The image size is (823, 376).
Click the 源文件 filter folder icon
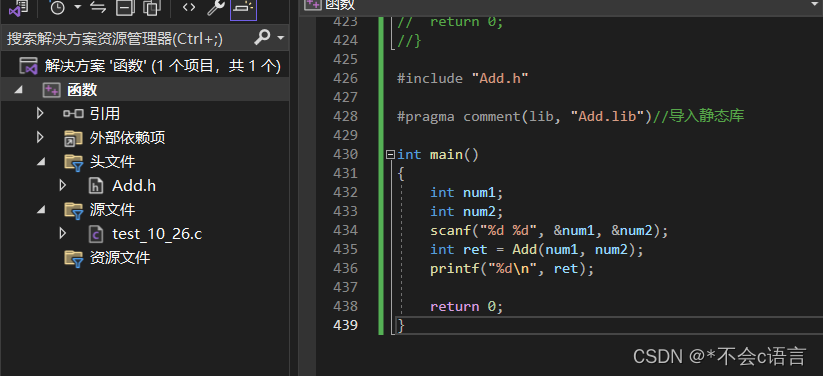point(73,211)
